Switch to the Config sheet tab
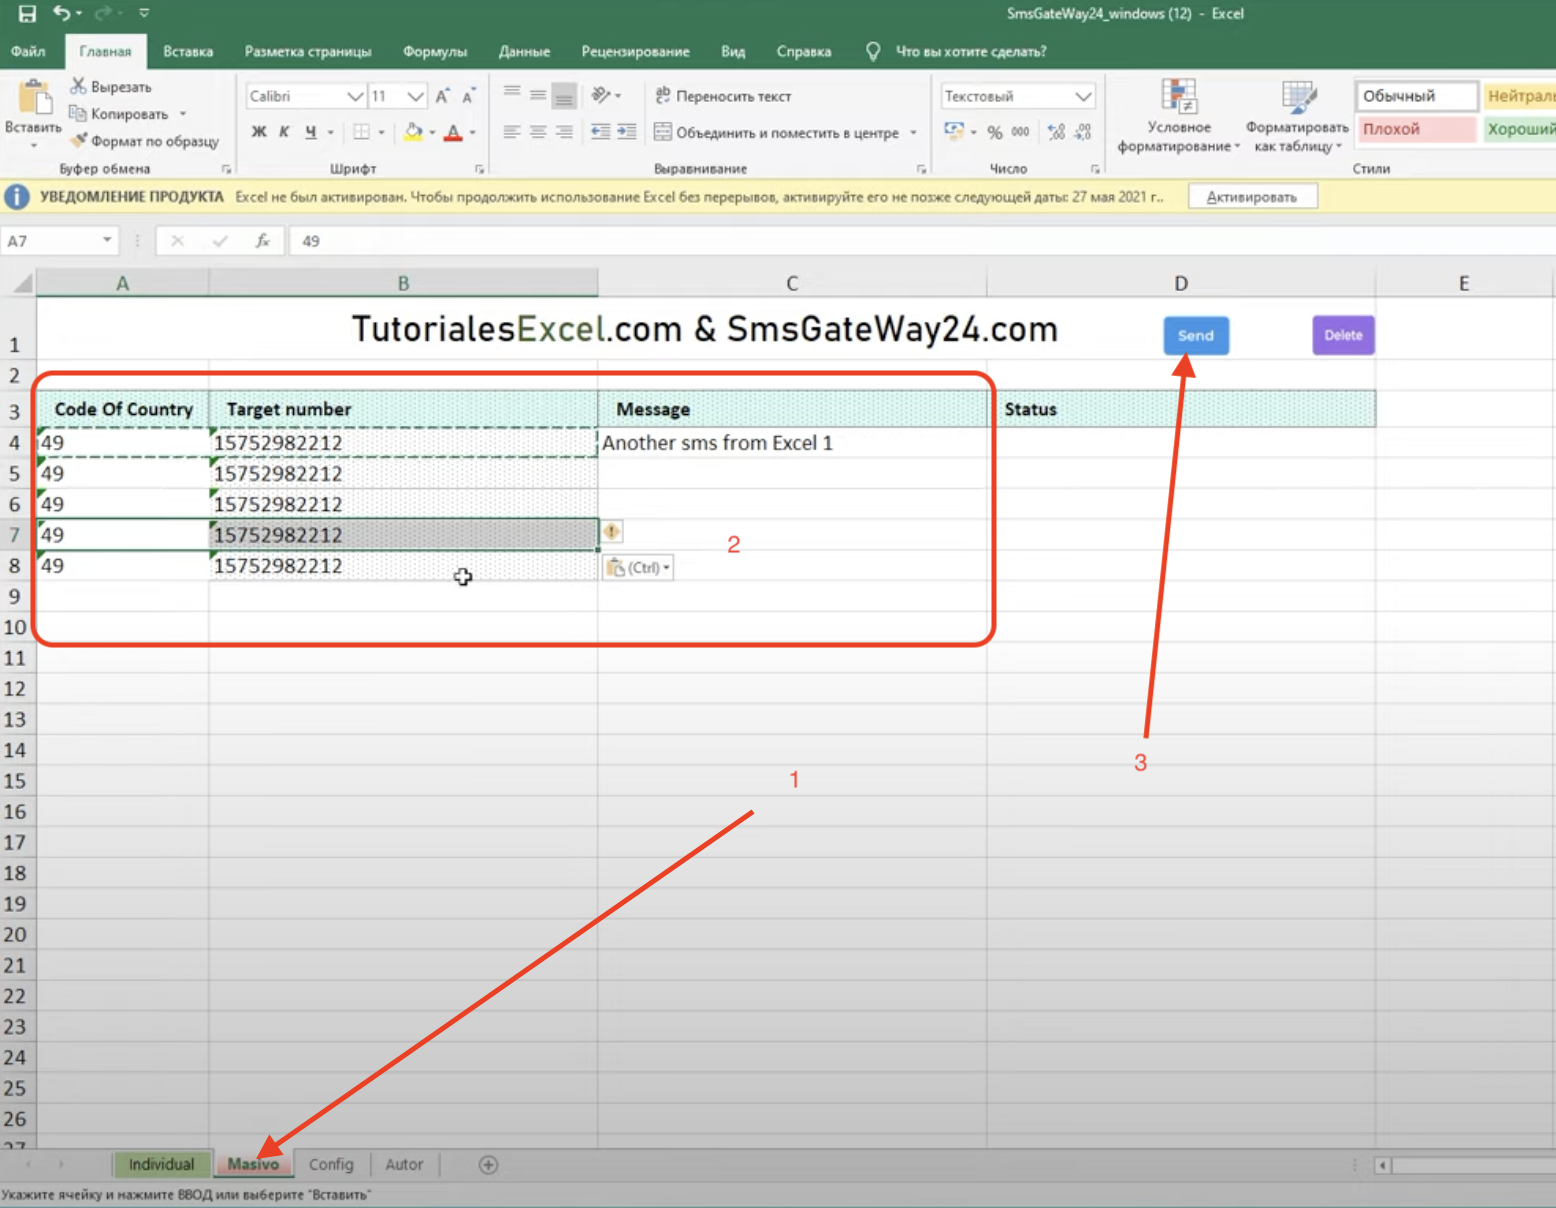1556x1208 pixels. (x=331, y=1164)
